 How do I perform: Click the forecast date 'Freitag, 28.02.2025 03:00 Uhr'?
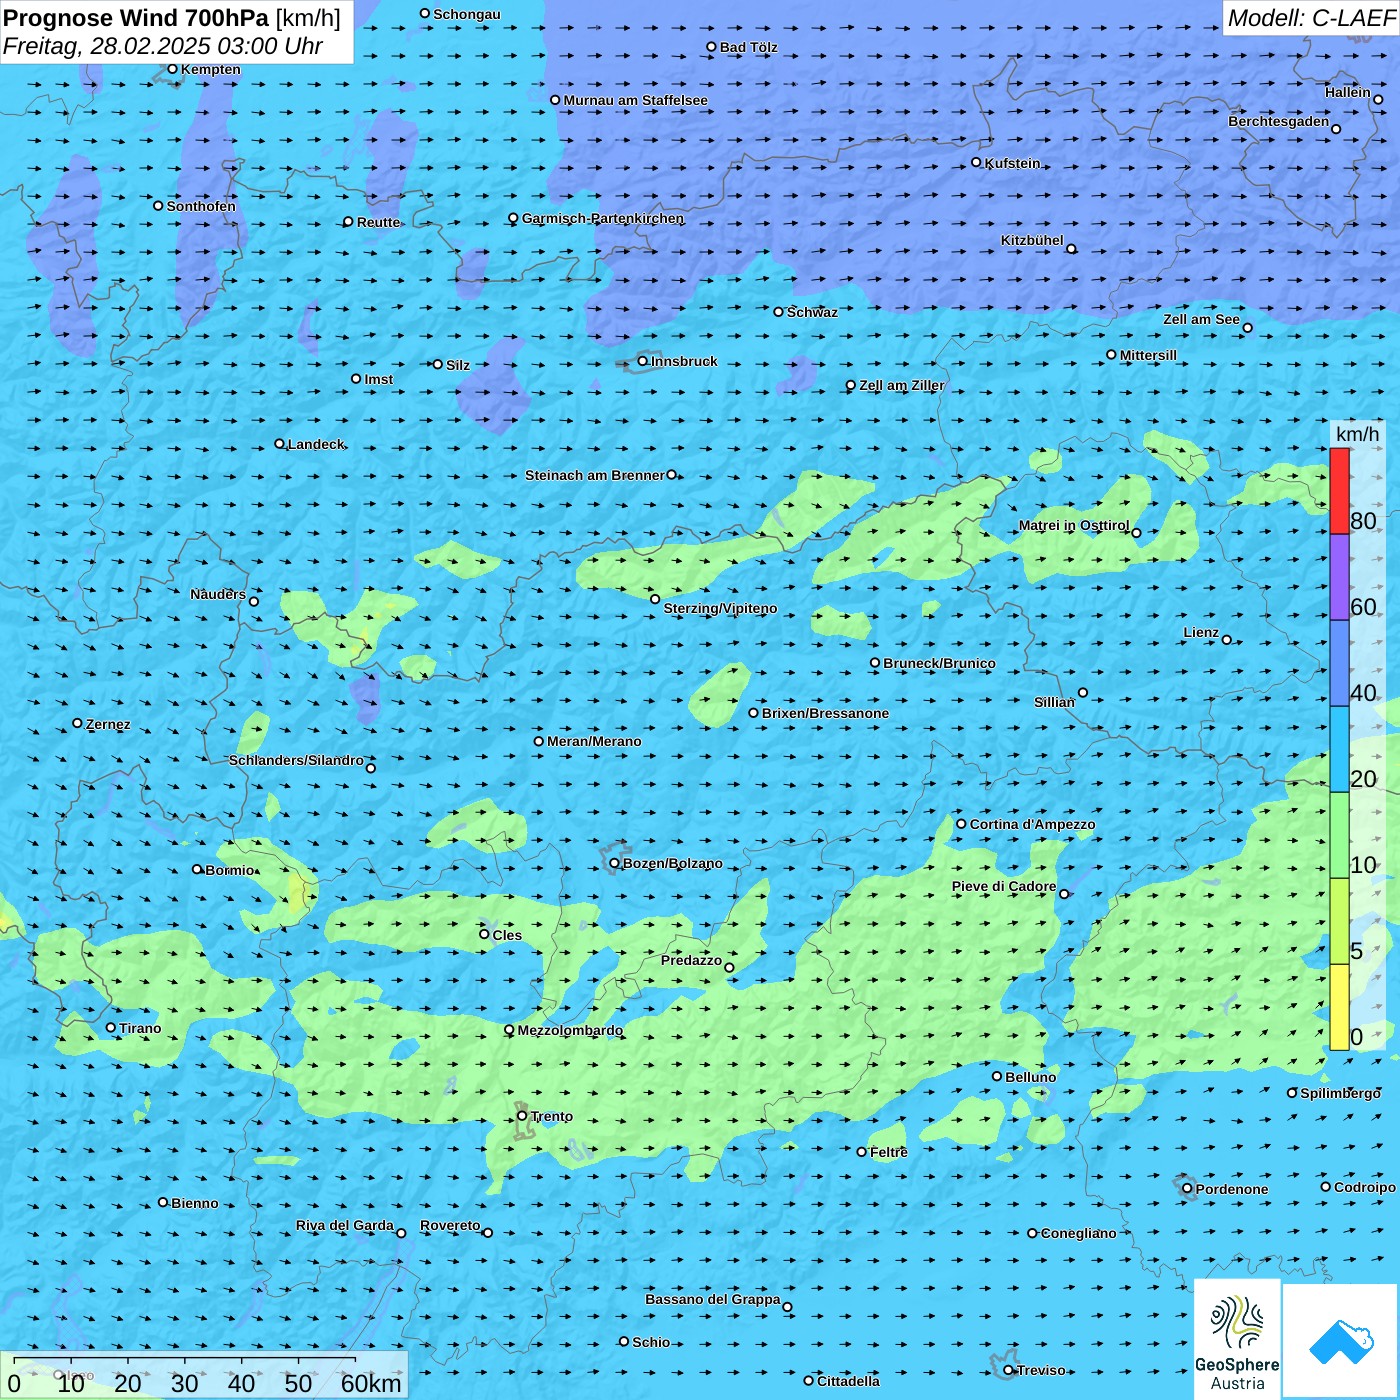(163, 46)
